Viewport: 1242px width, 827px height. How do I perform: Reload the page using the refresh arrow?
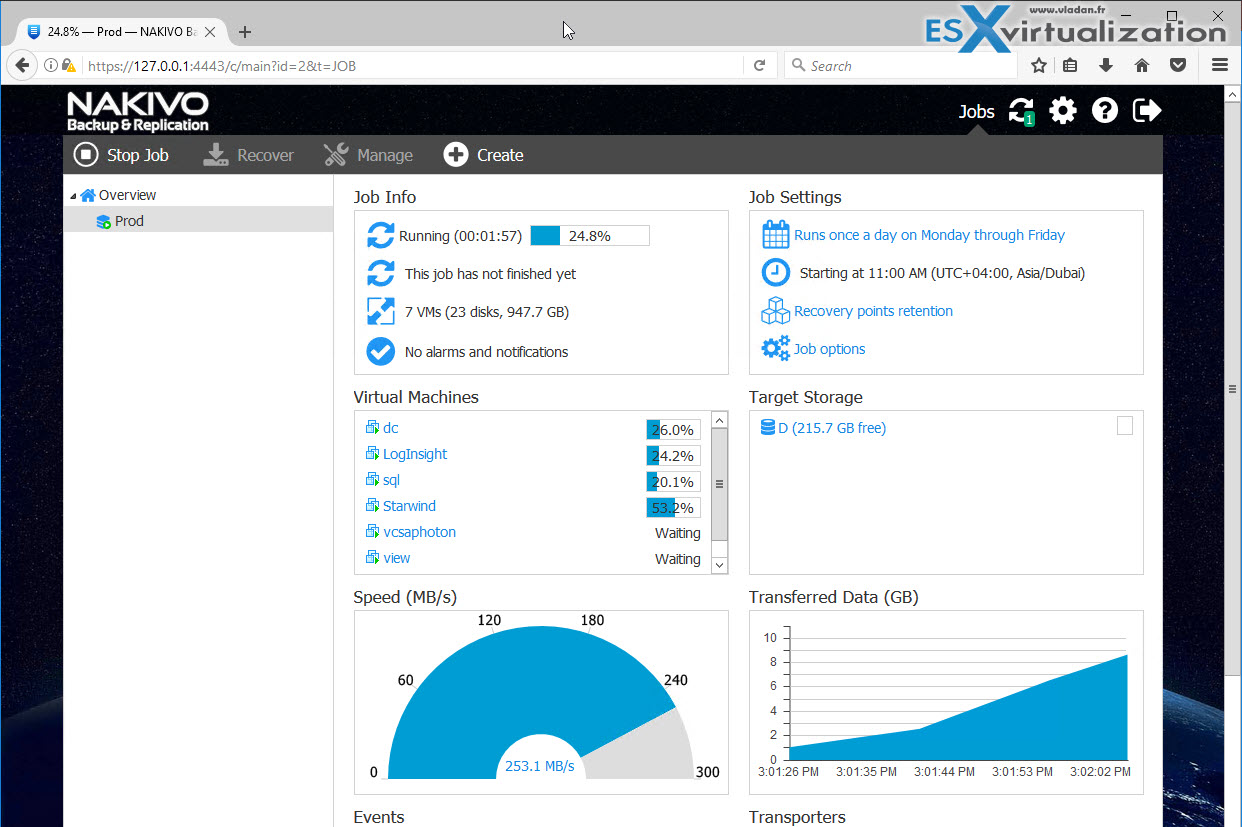[759, 66]
